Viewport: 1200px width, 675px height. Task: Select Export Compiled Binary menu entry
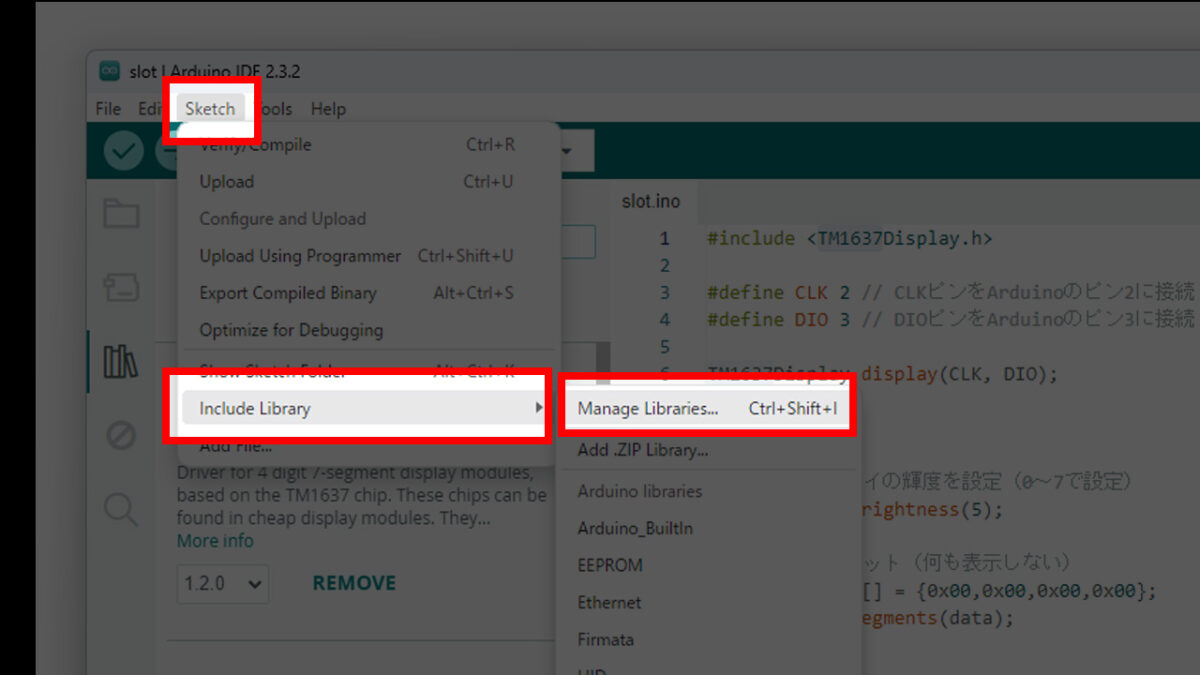coord(288,293)
